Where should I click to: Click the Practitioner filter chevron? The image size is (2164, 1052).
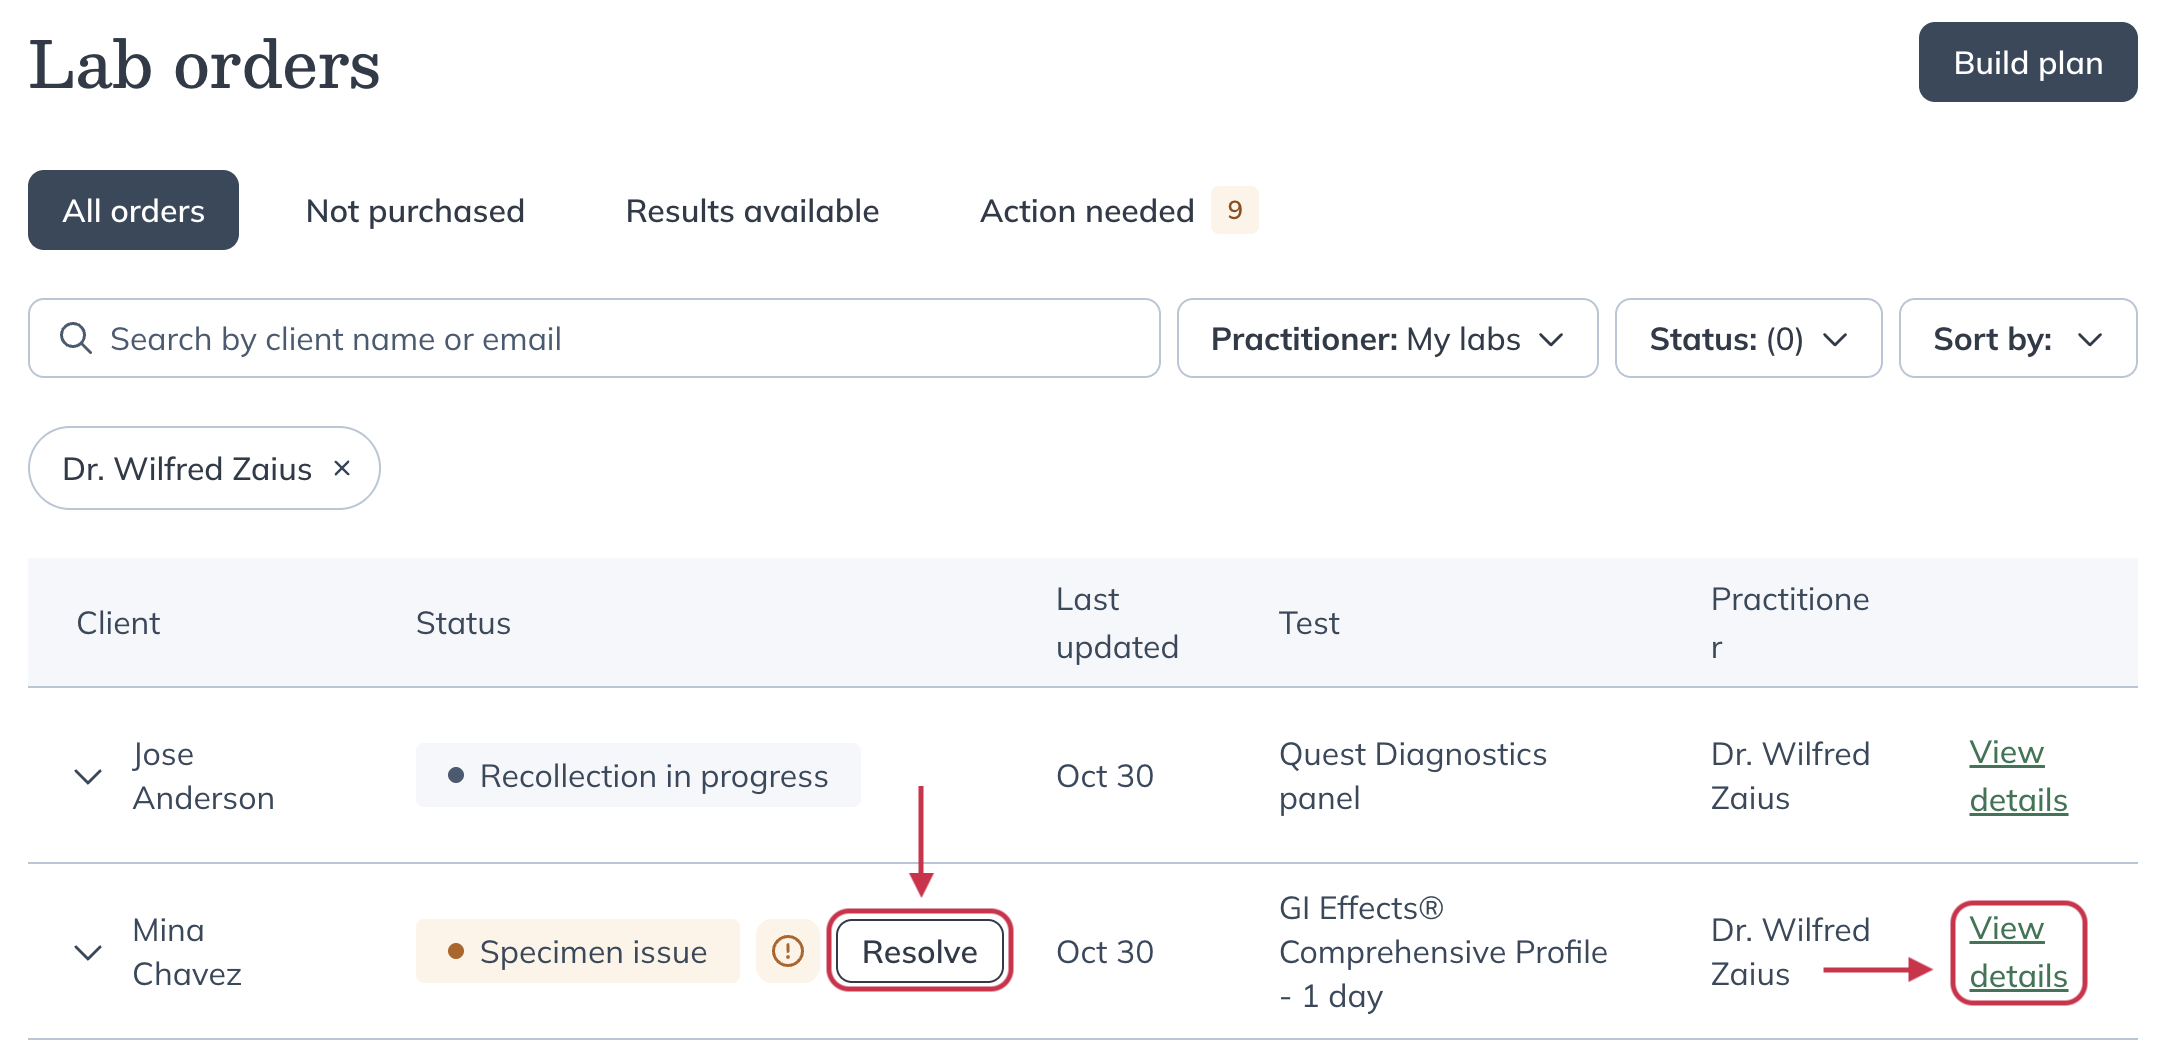click(x=1552, y=338)
